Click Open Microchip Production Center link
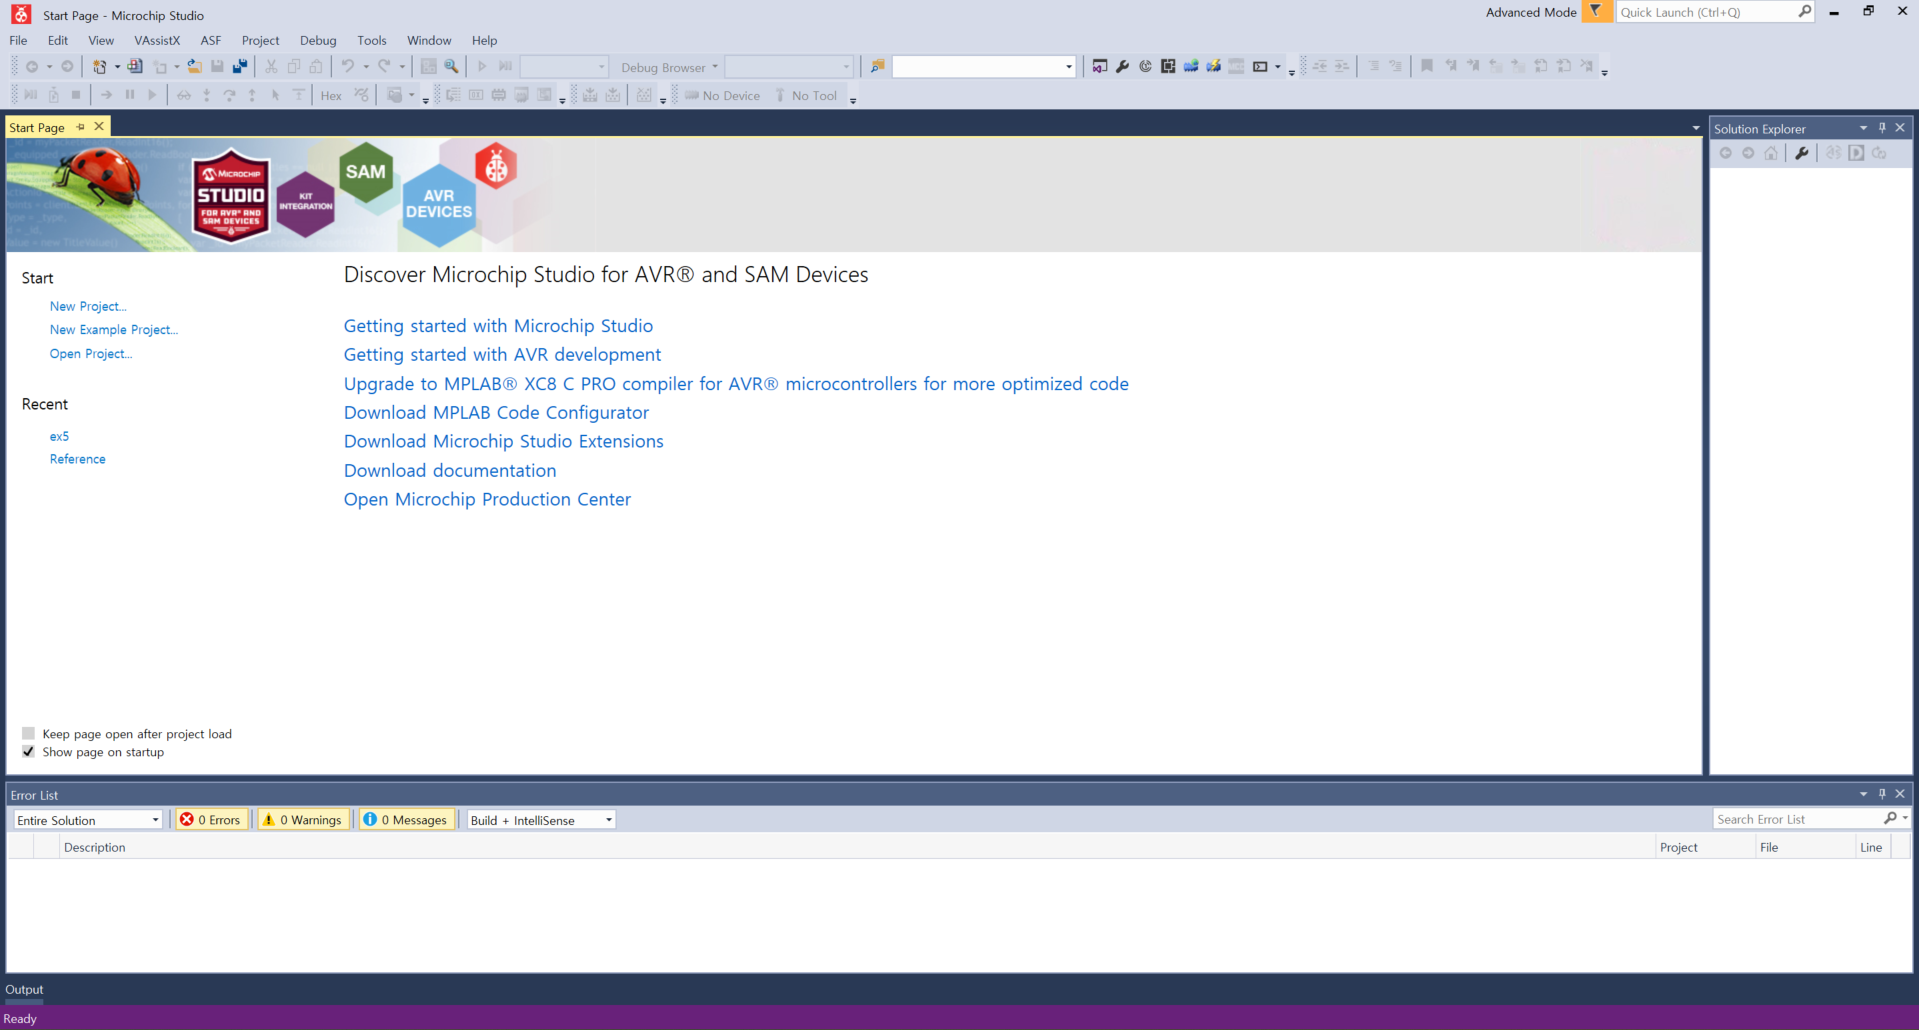This screenshot has width=1919, height=1030. click(487, 500)
